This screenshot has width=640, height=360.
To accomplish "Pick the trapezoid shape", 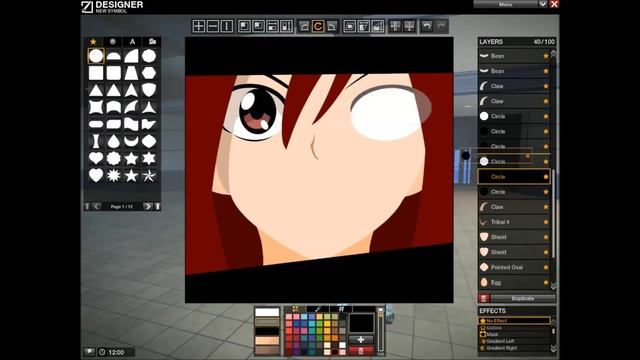I will (131, 73).
